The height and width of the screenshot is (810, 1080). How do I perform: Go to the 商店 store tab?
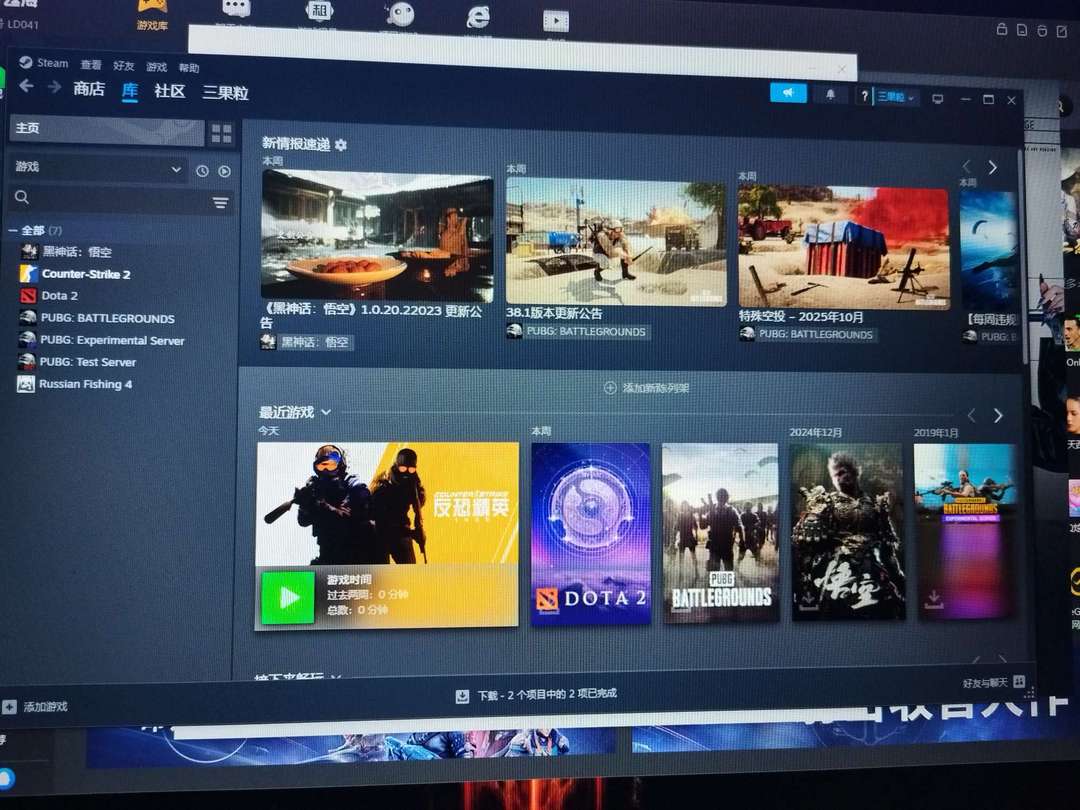click(x=89, y=89)
